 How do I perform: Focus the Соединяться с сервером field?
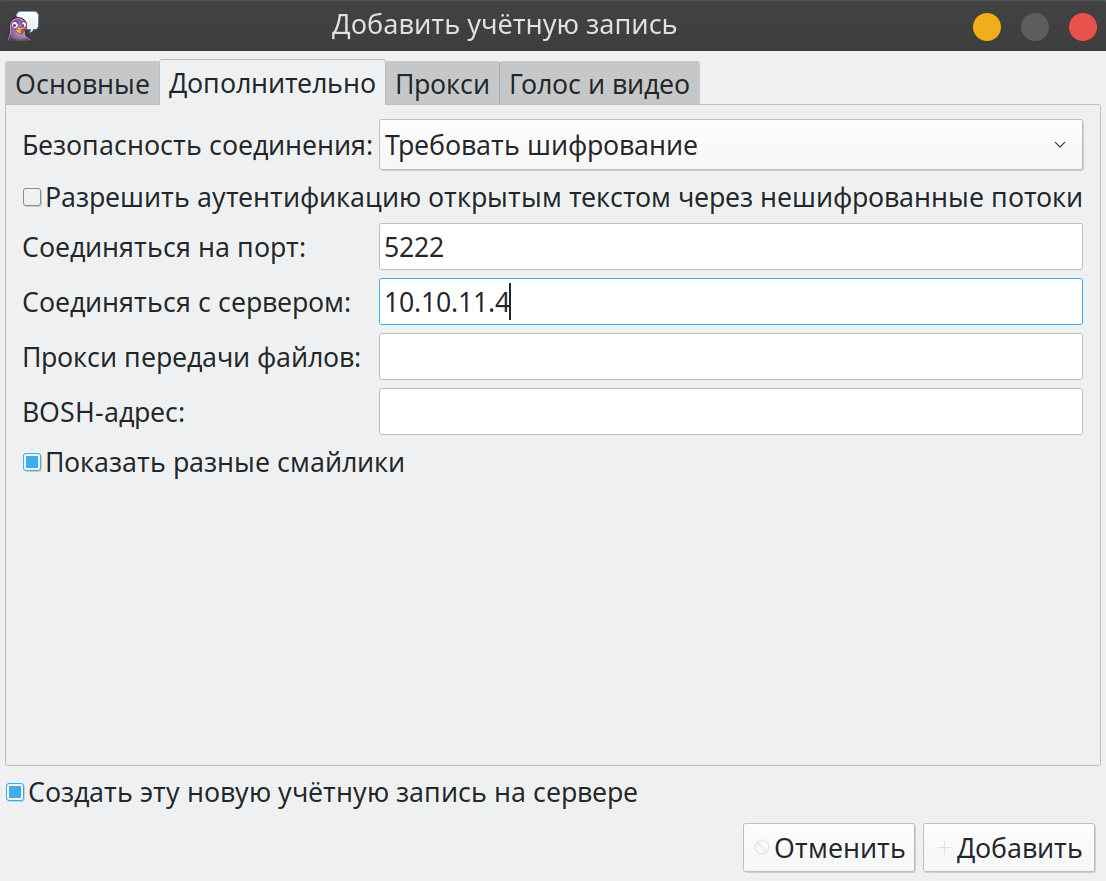[731, 302]
